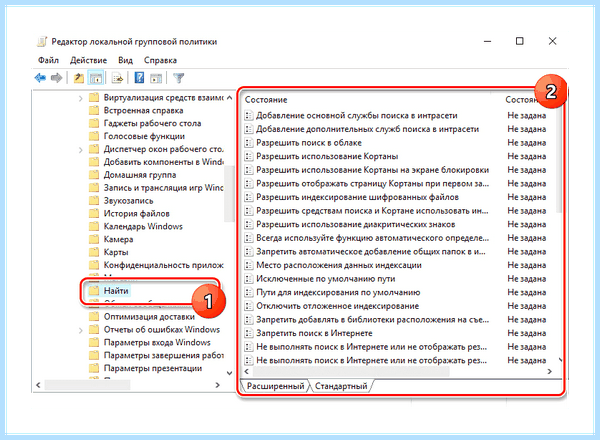Select the Параметры презентации folder
600x440 pixels.
(153, 368)
